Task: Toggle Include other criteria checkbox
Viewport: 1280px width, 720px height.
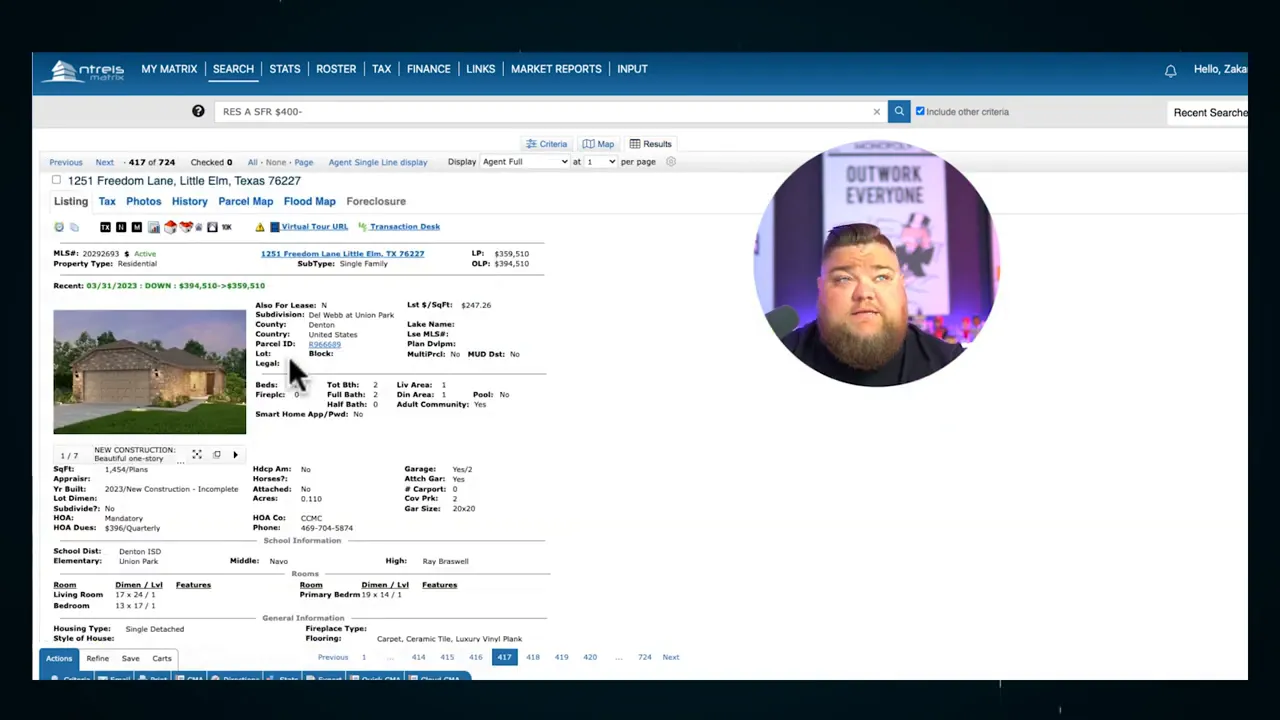Action: [920, 112]
